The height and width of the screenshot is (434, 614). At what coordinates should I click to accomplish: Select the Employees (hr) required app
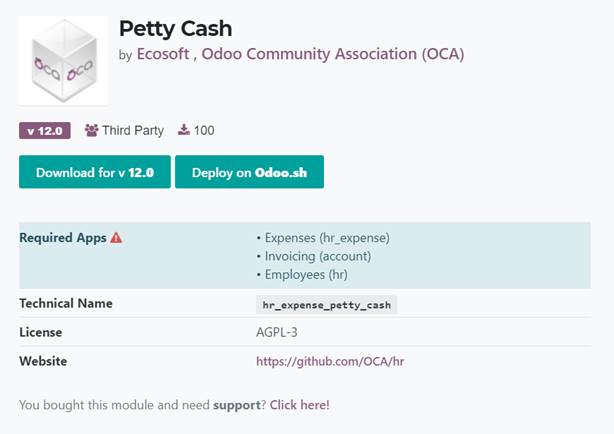click(x=305, y=274)
